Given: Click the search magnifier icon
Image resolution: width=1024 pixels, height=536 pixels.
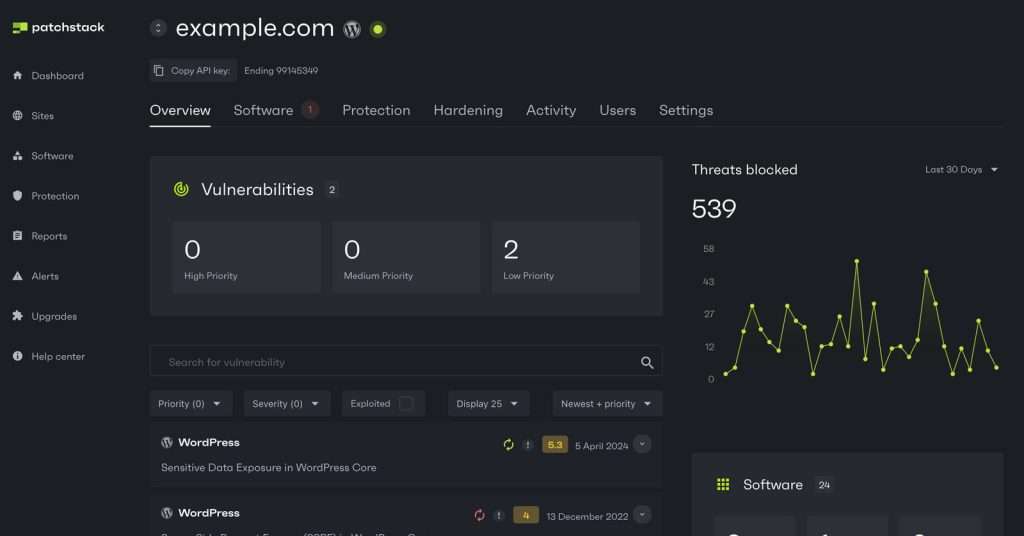Looking at the screenshot, I should 647,362.
